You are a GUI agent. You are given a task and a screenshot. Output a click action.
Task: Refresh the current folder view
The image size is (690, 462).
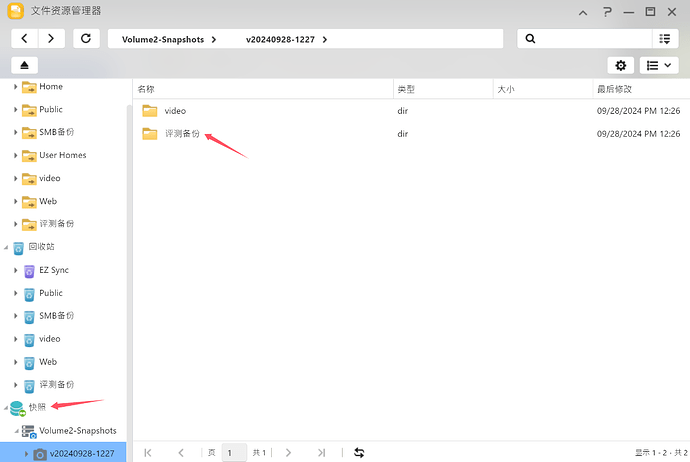tap(86, 38)
